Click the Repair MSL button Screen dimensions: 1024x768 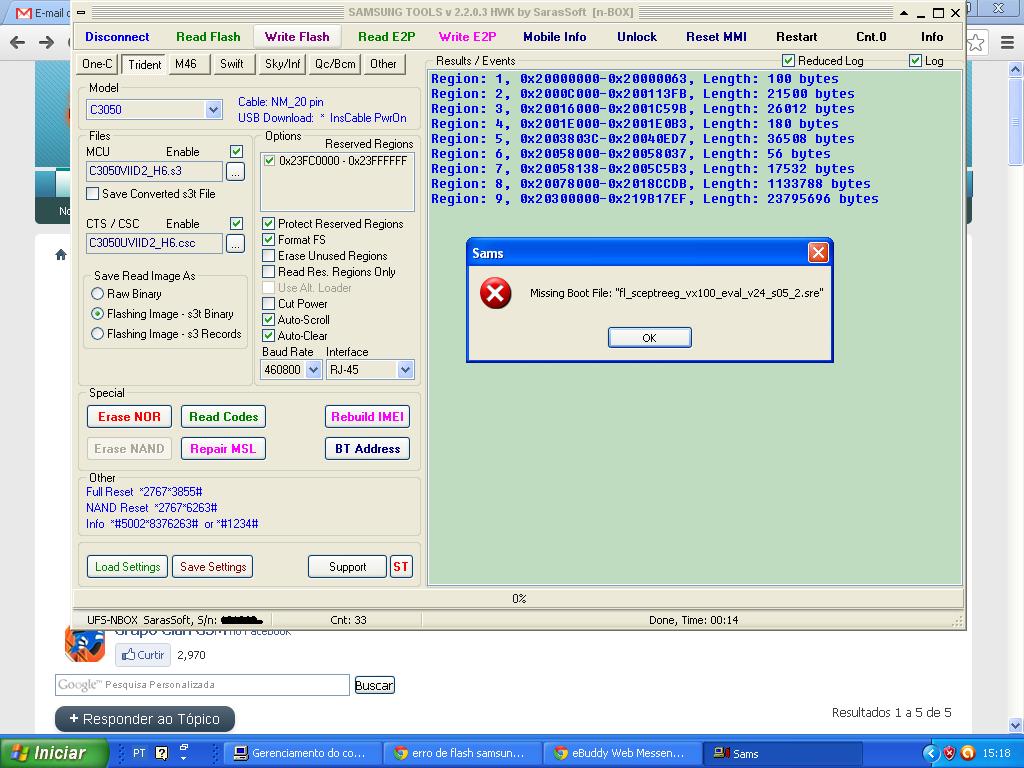(x=223, y=449)
